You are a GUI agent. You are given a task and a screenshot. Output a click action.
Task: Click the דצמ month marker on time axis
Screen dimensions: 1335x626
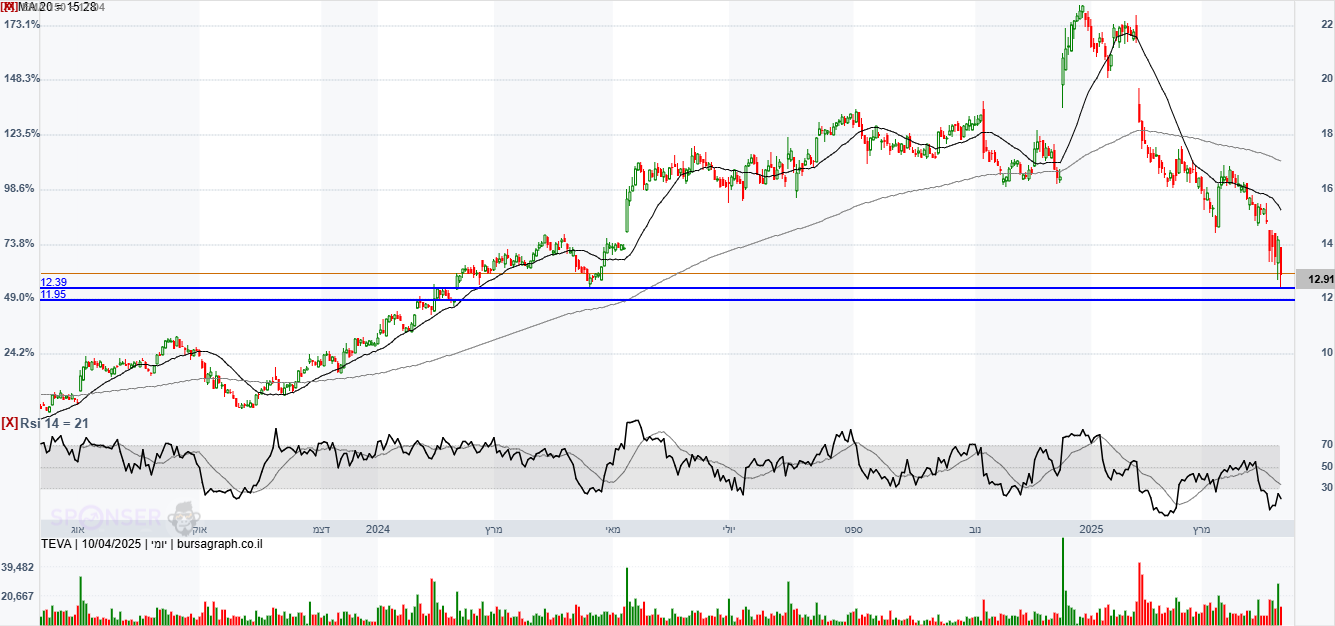(x=322, y=529)
